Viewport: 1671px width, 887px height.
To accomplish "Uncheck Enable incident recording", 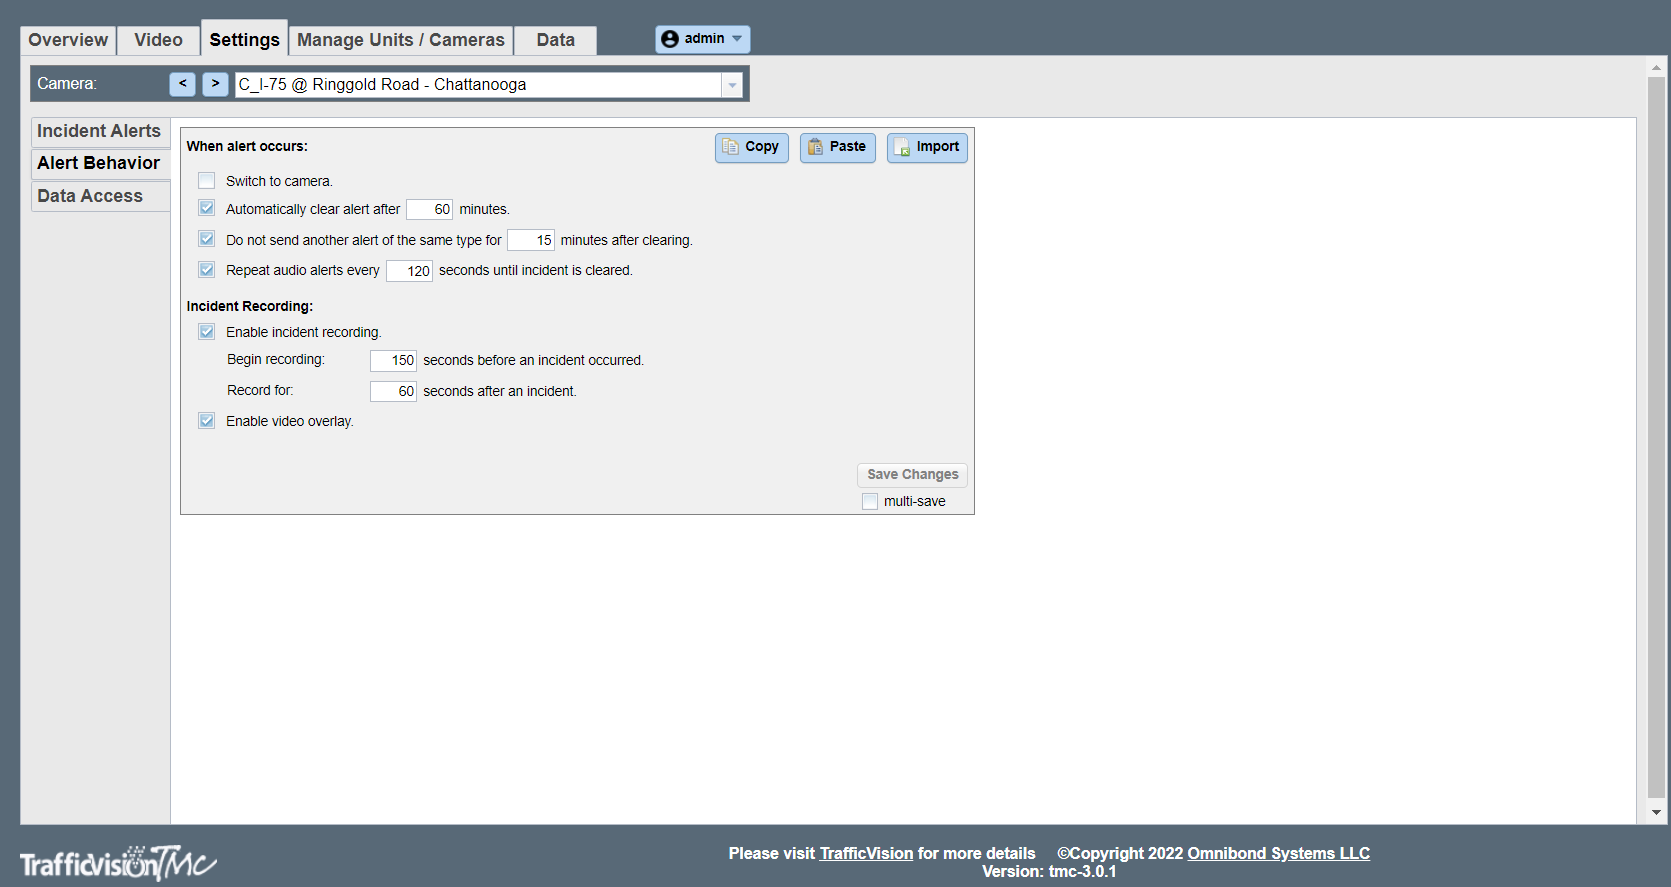I will [x=207, y=332].
